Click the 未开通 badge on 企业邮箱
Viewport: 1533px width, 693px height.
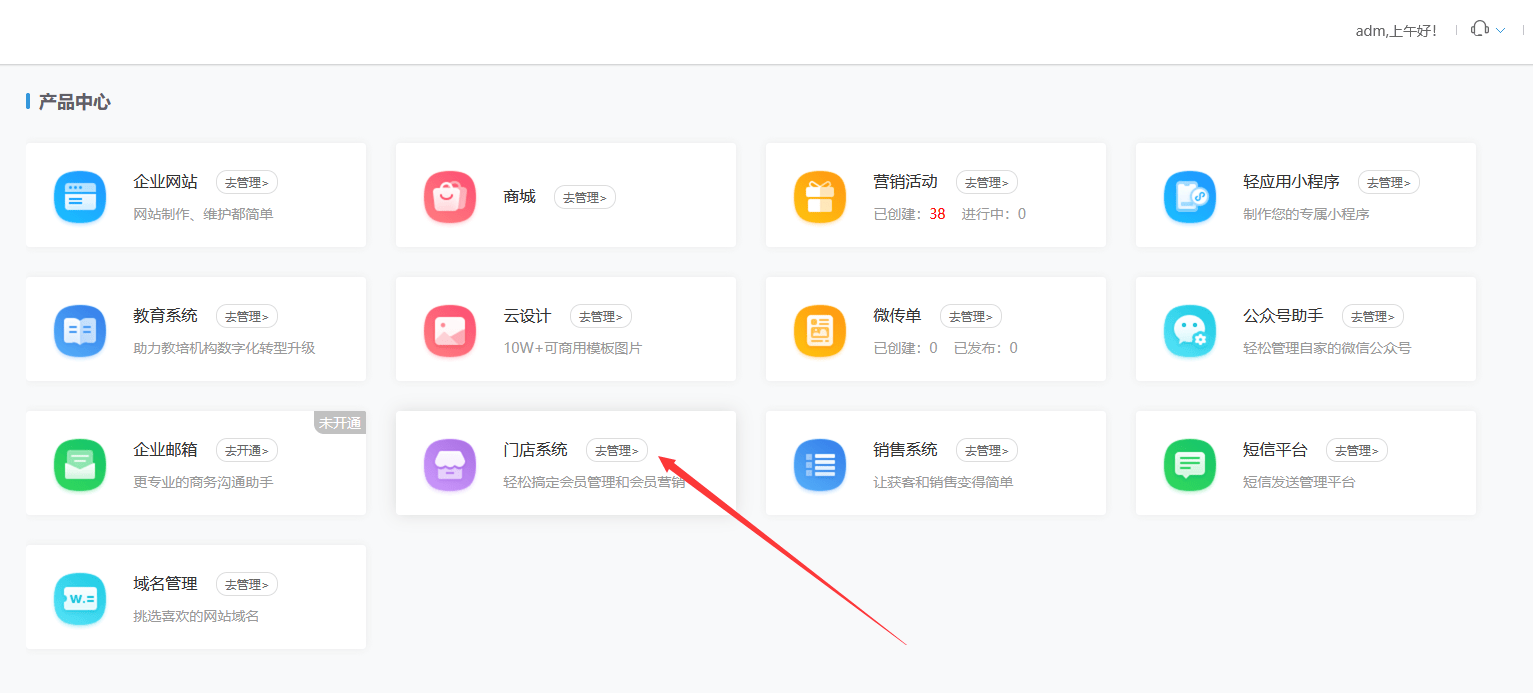(340, 422)
